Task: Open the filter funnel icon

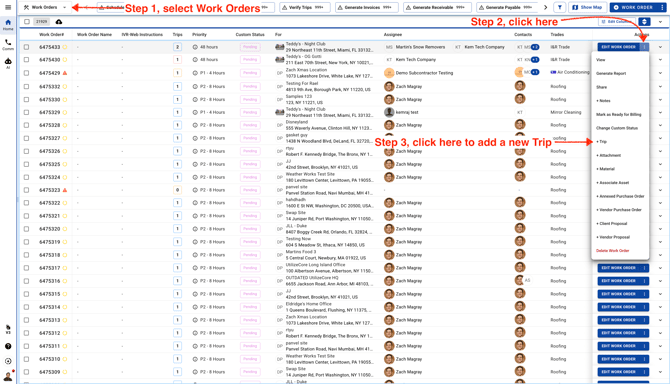Action: pyautogui.click(x=559, y=7)
